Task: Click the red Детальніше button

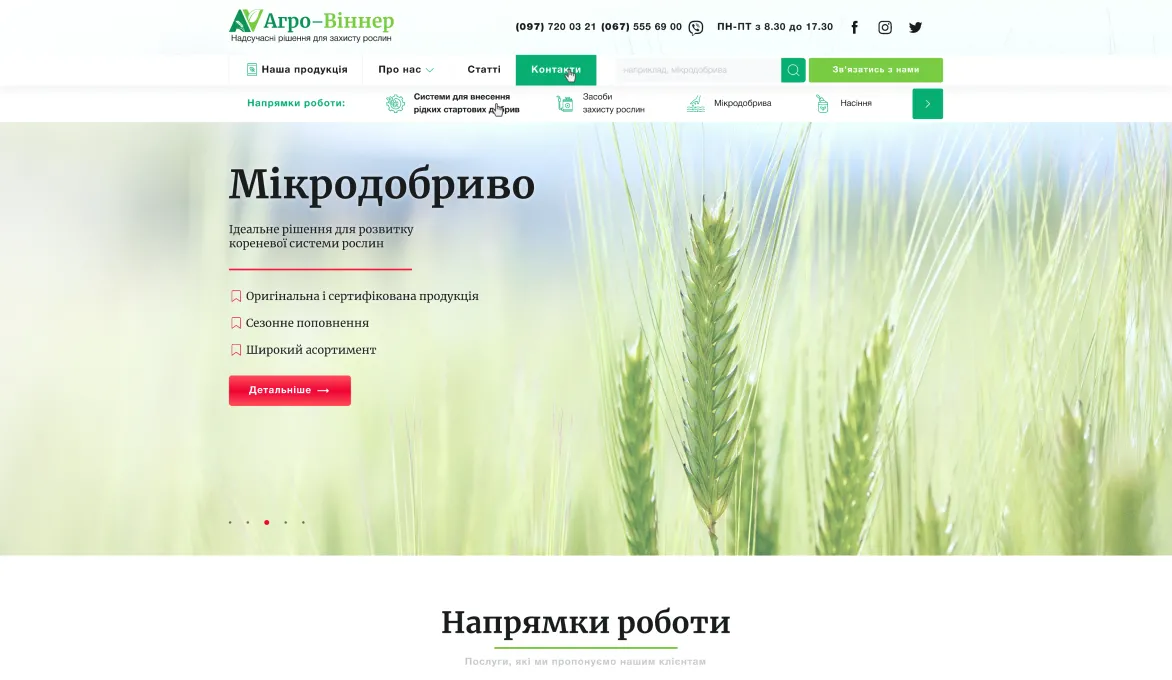Action: pos(290,391)
